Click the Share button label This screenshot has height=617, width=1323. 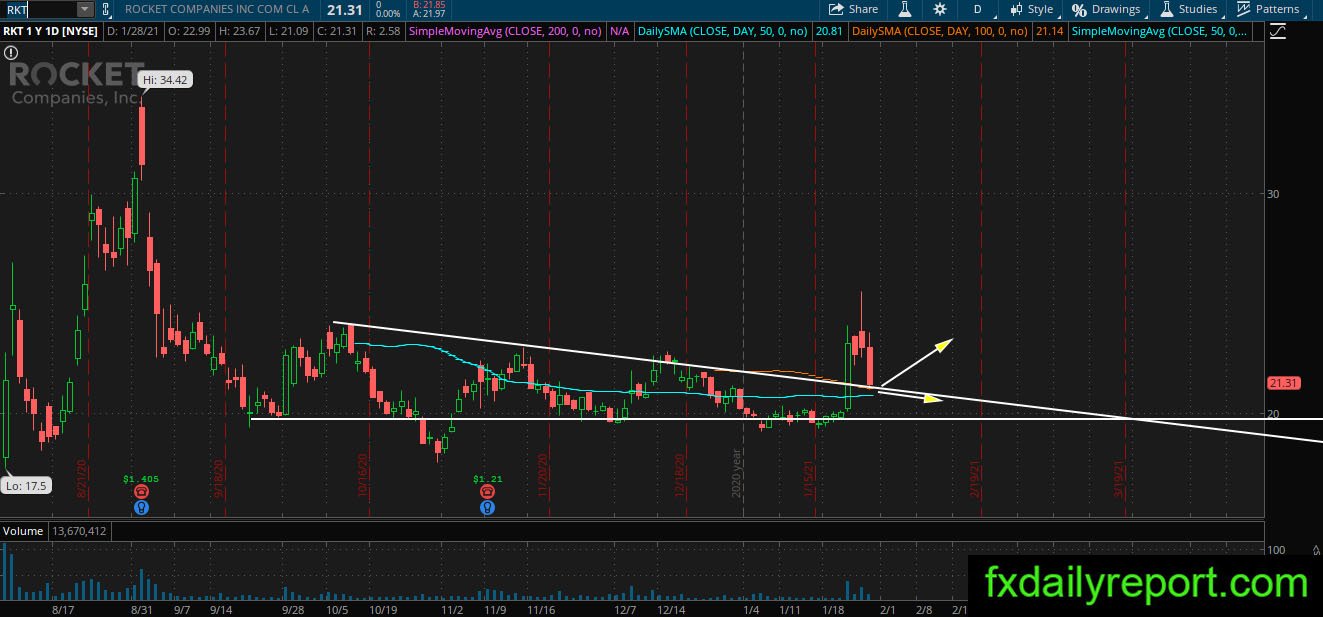[x=863, y=9]
